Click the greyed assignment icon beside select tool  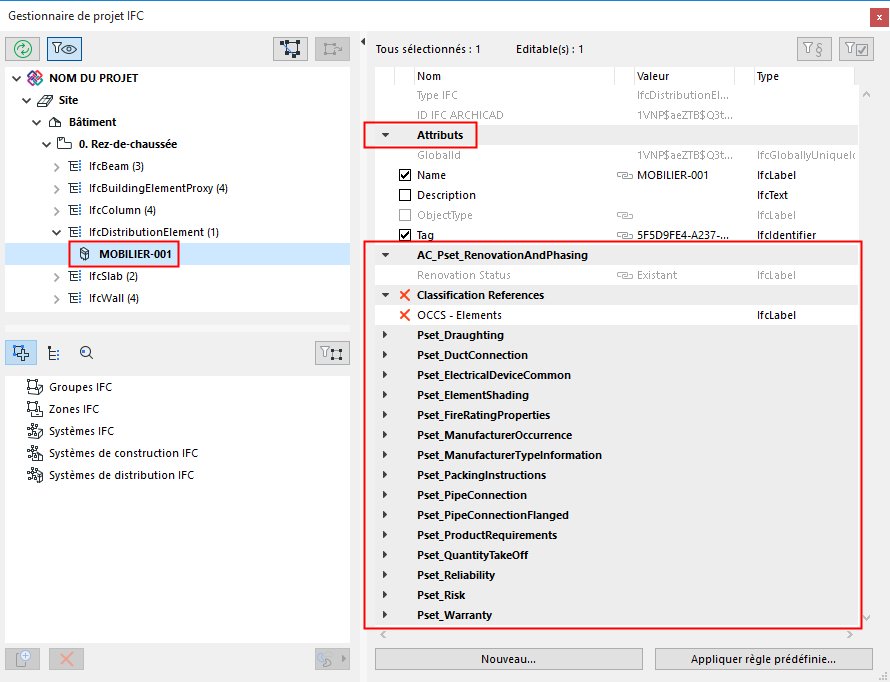(x=333, y=49)
